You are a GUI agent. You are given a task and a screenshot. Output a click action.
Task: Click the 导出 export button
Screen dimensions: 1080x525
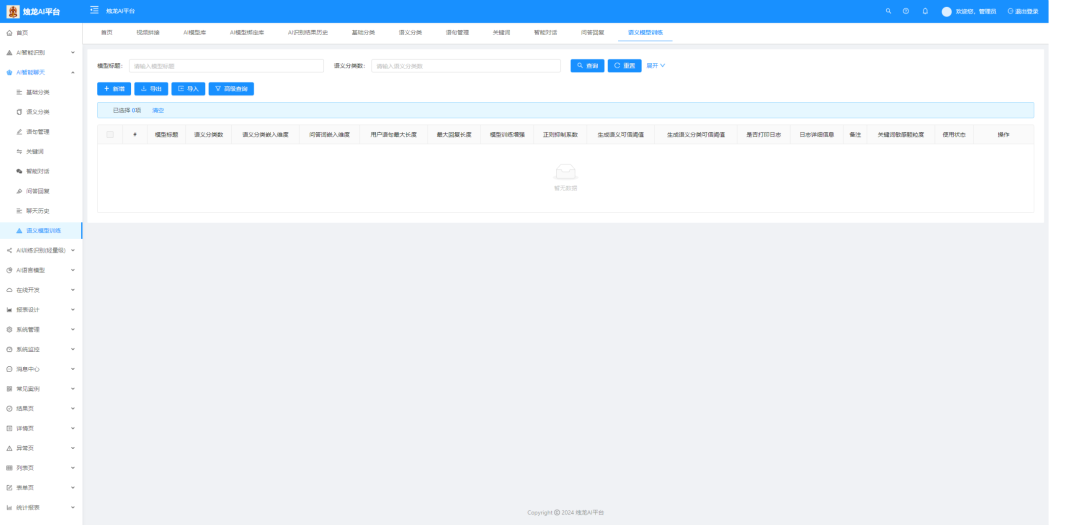click(x=151, y=89)
